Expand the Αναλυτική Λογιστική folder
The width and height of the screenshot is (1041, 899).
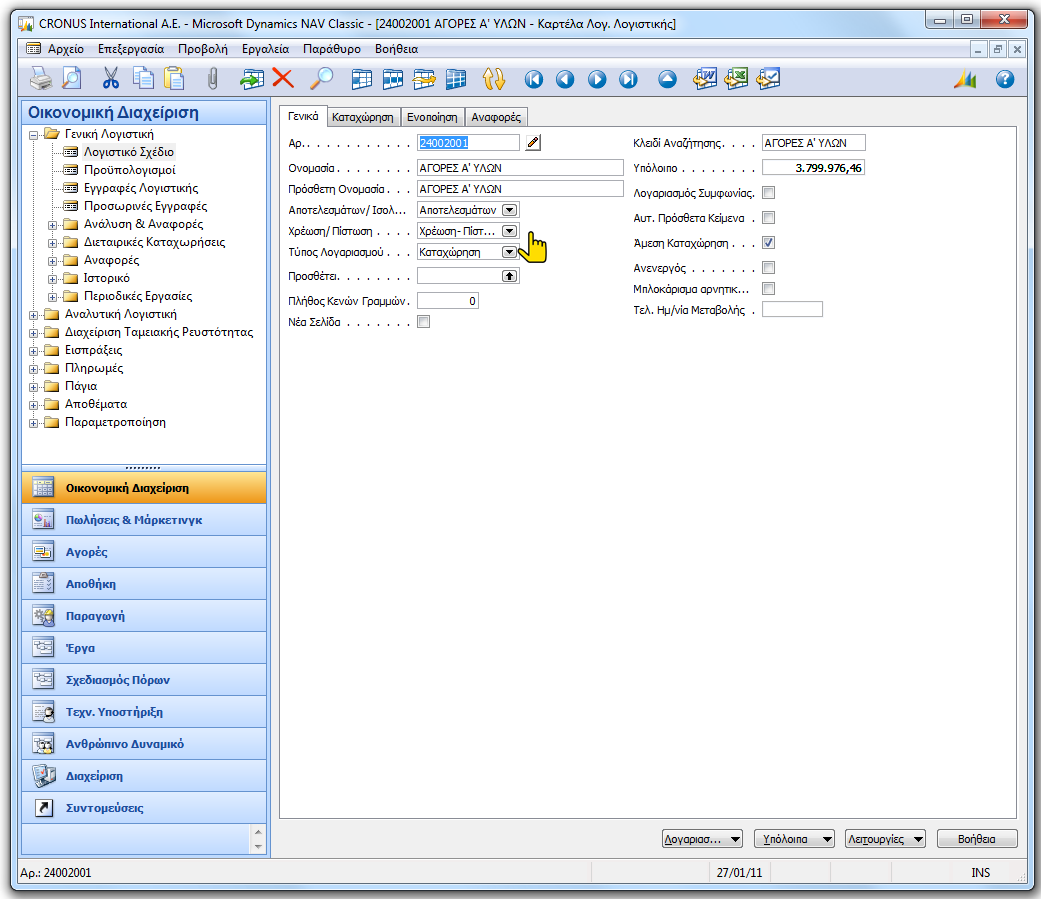coord(33,315)
